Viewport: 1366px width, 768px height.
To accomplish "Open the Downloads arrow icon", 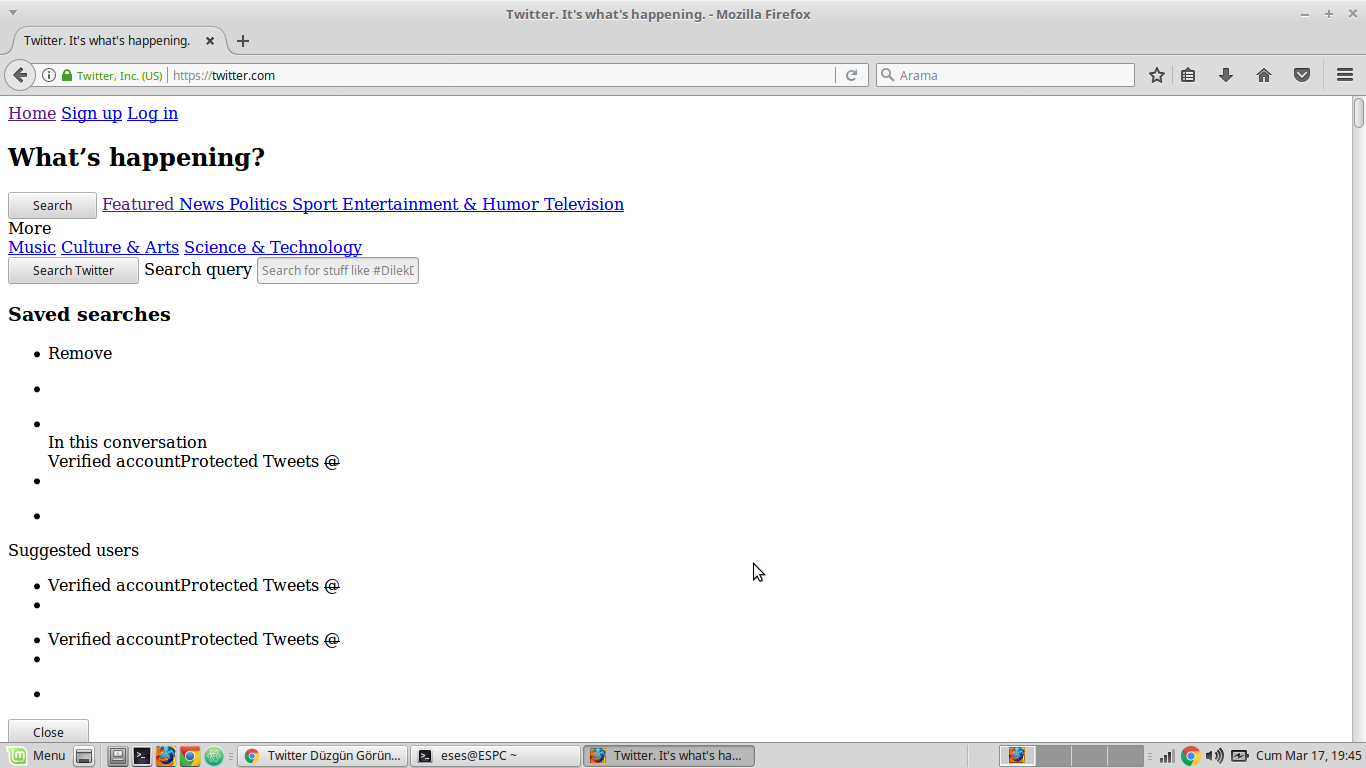I will [x=1226, y=75].
